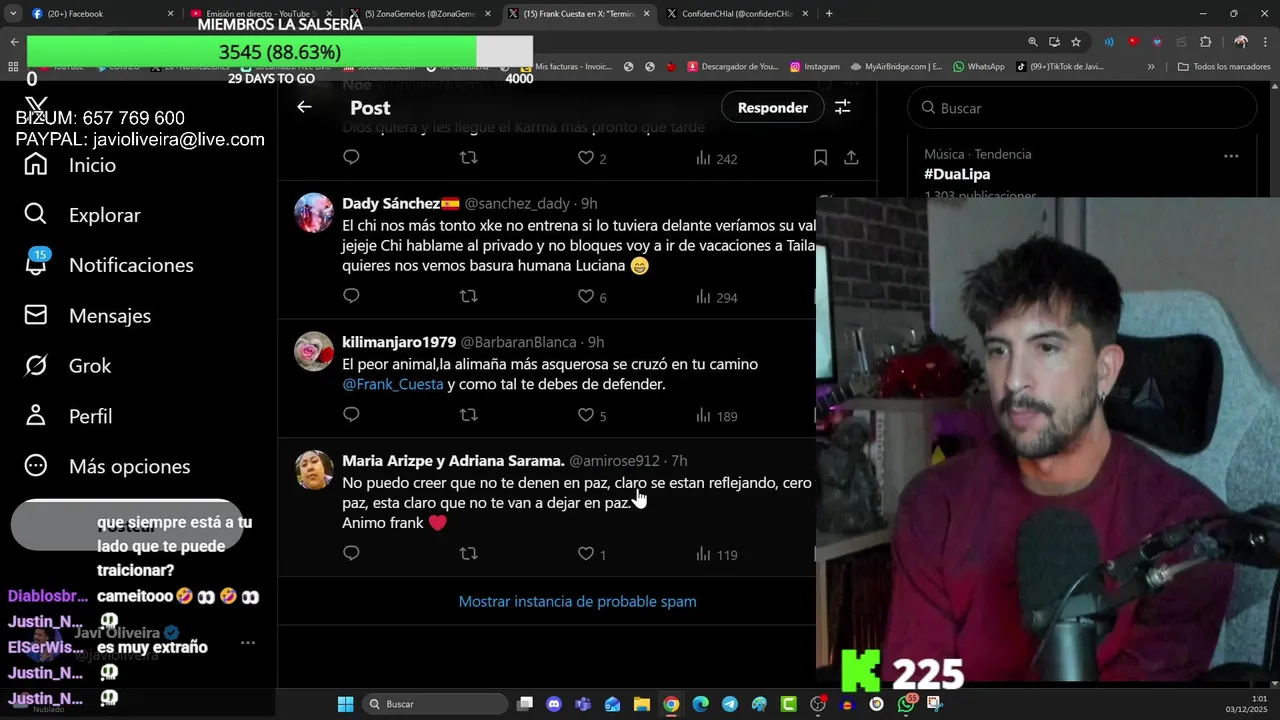Open WhatsApp in the taskbar
Viewport: 1280px width, 720px height.
coord(906,704)
